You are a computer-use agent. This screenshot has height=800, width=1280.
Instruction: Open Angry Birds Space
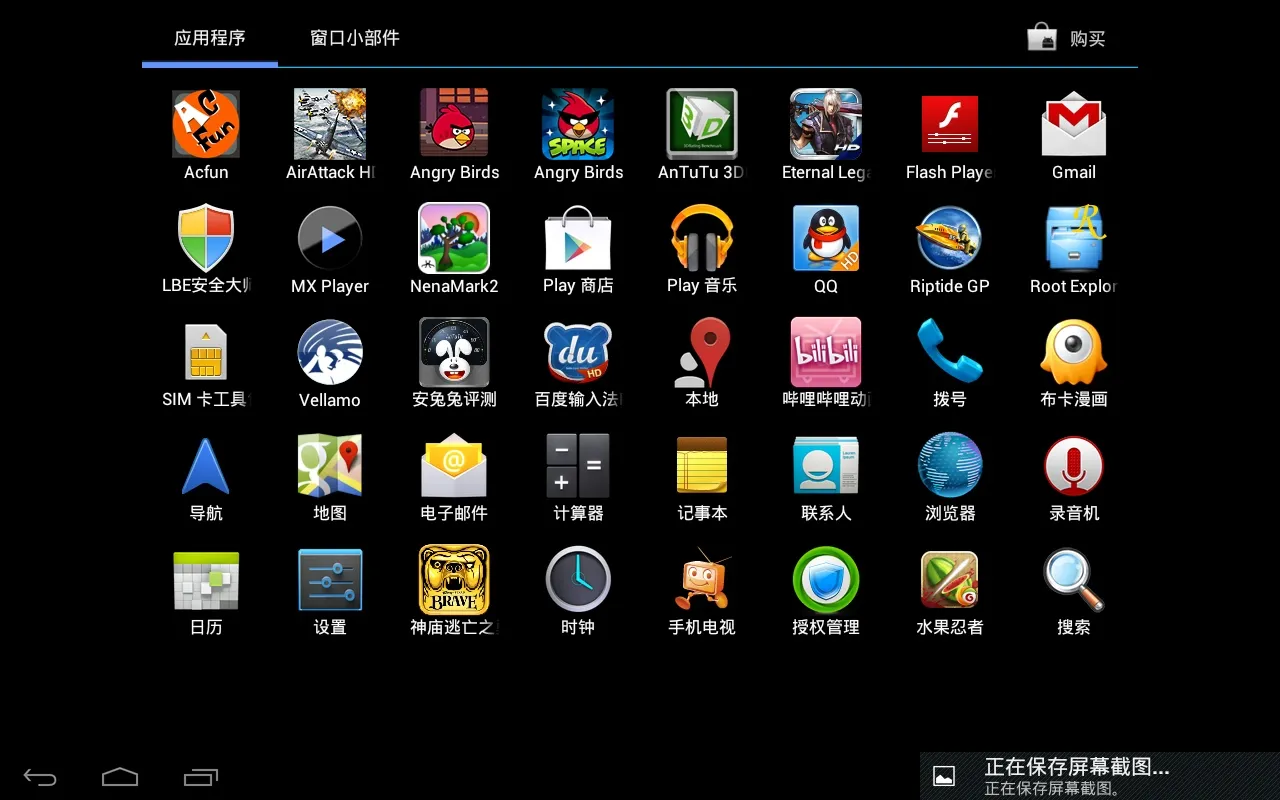[x=578, y=124]
